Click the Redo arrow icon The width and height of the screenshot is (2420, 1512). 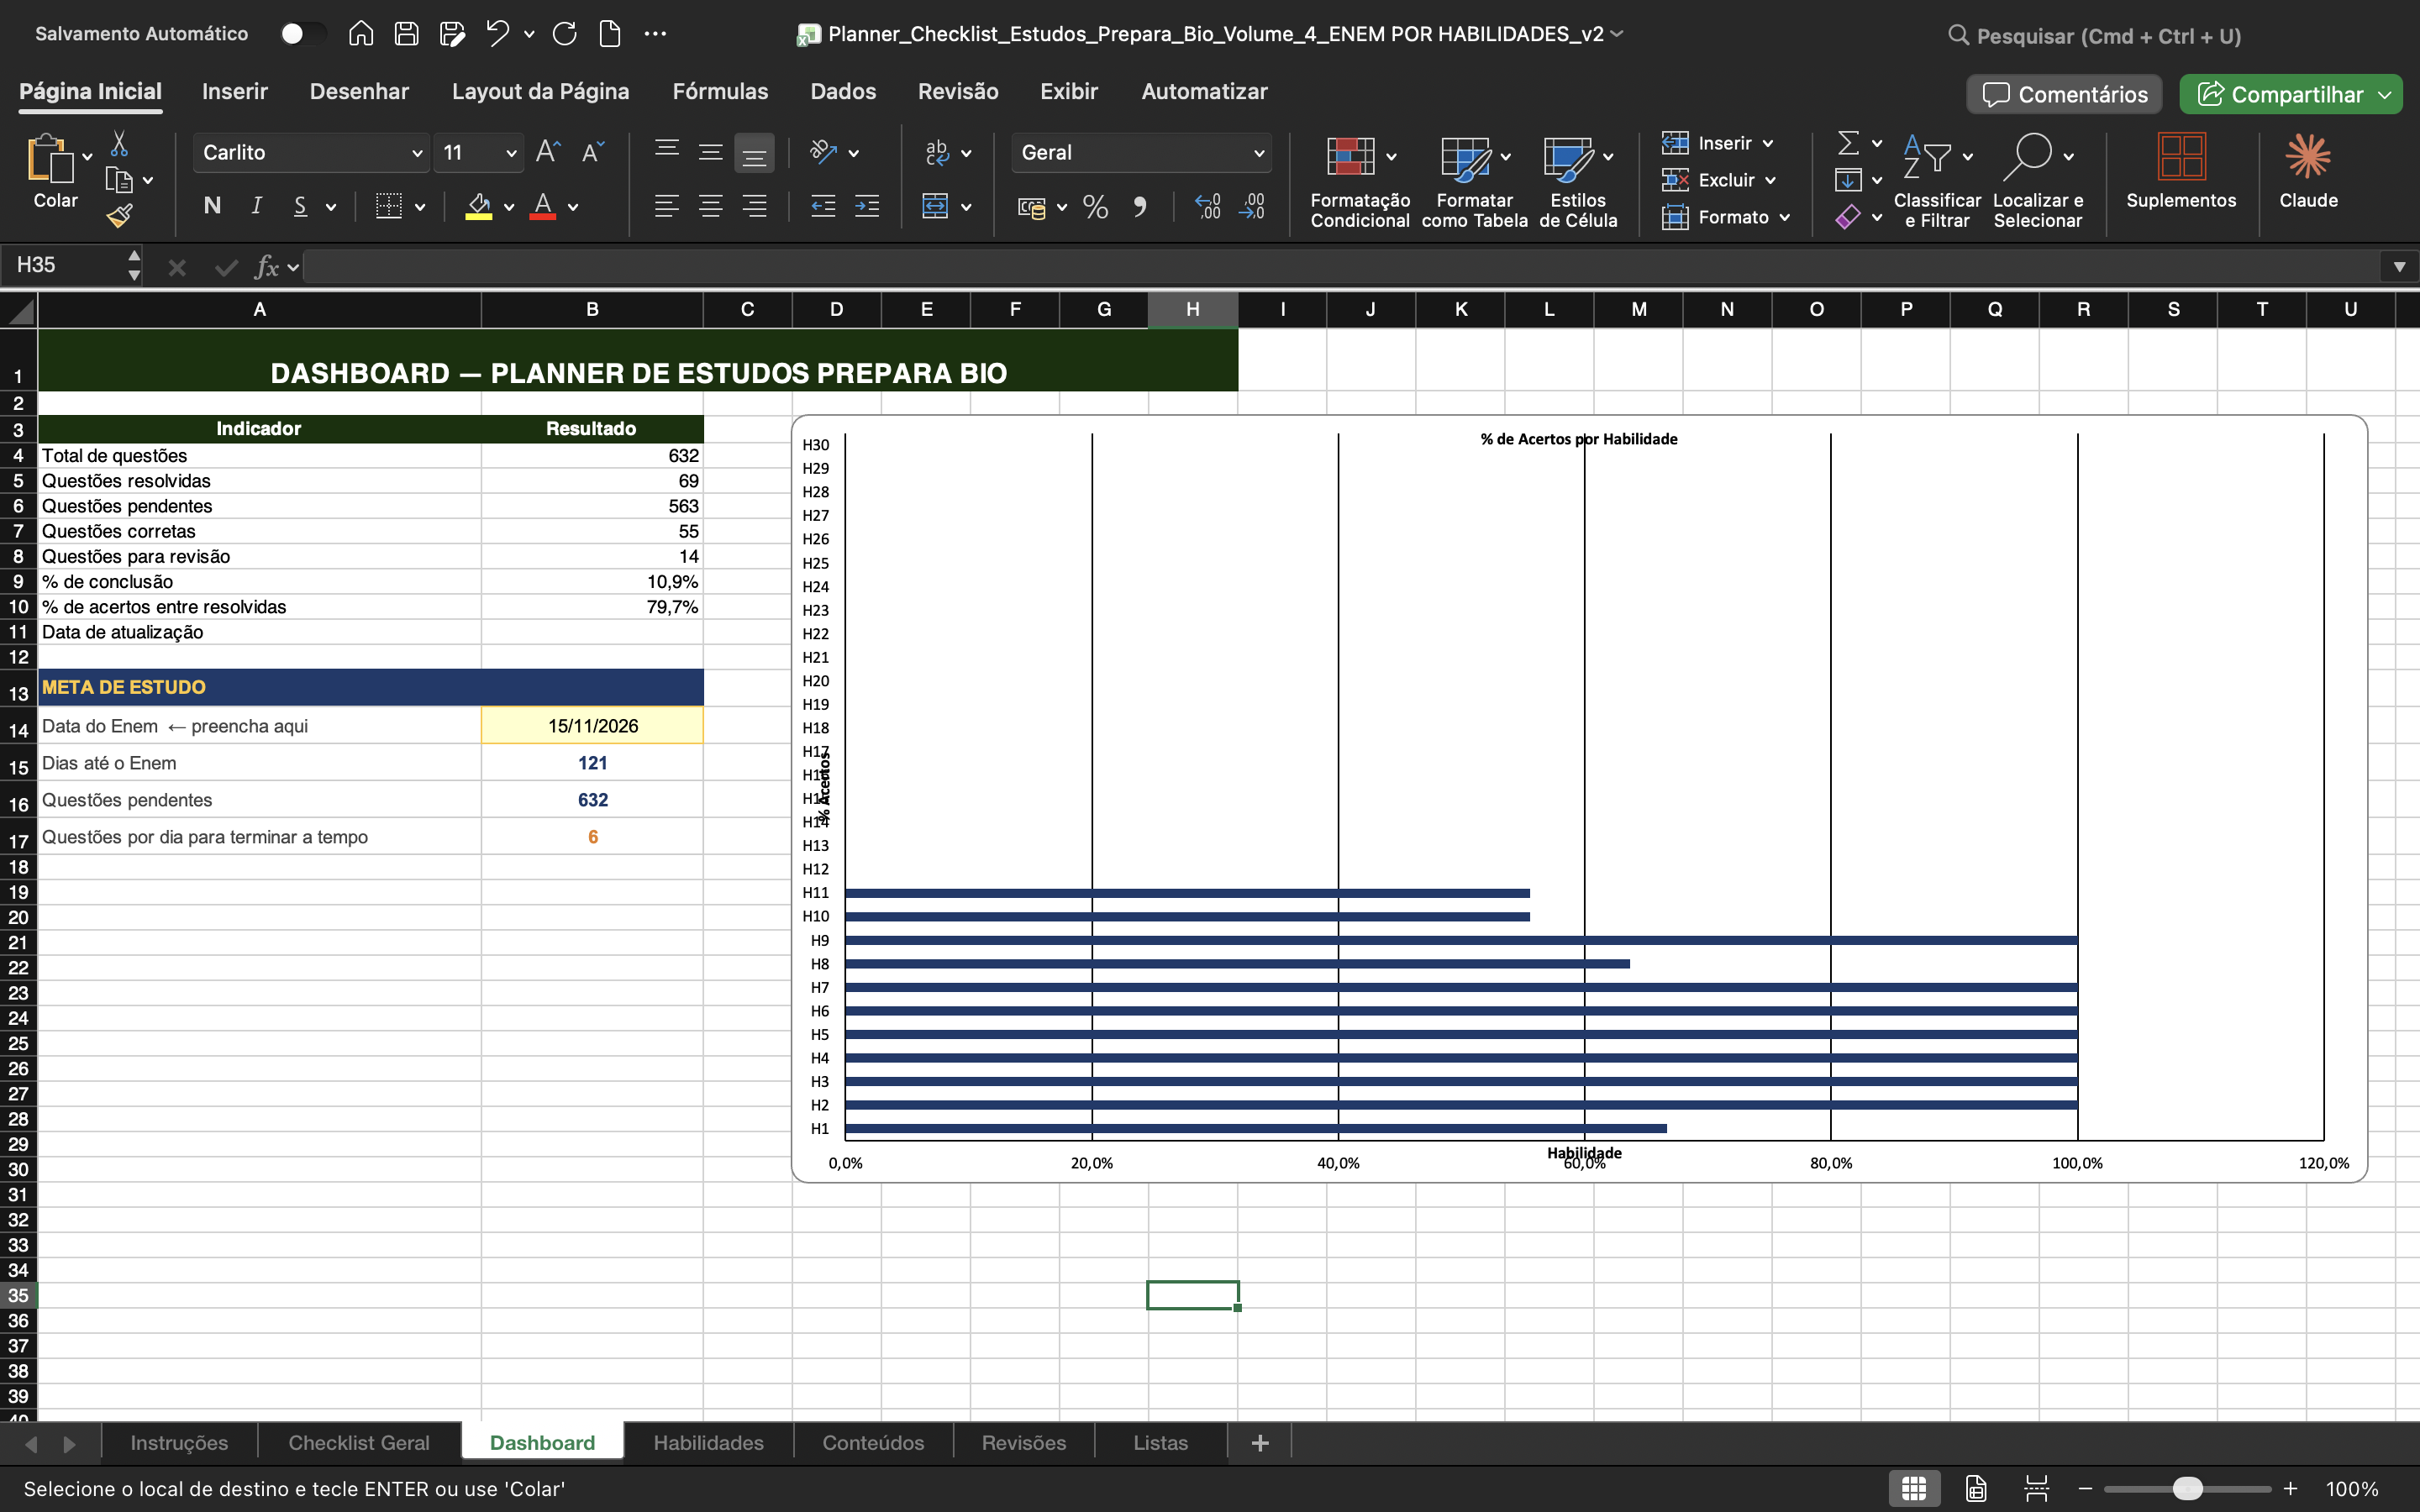564,34
